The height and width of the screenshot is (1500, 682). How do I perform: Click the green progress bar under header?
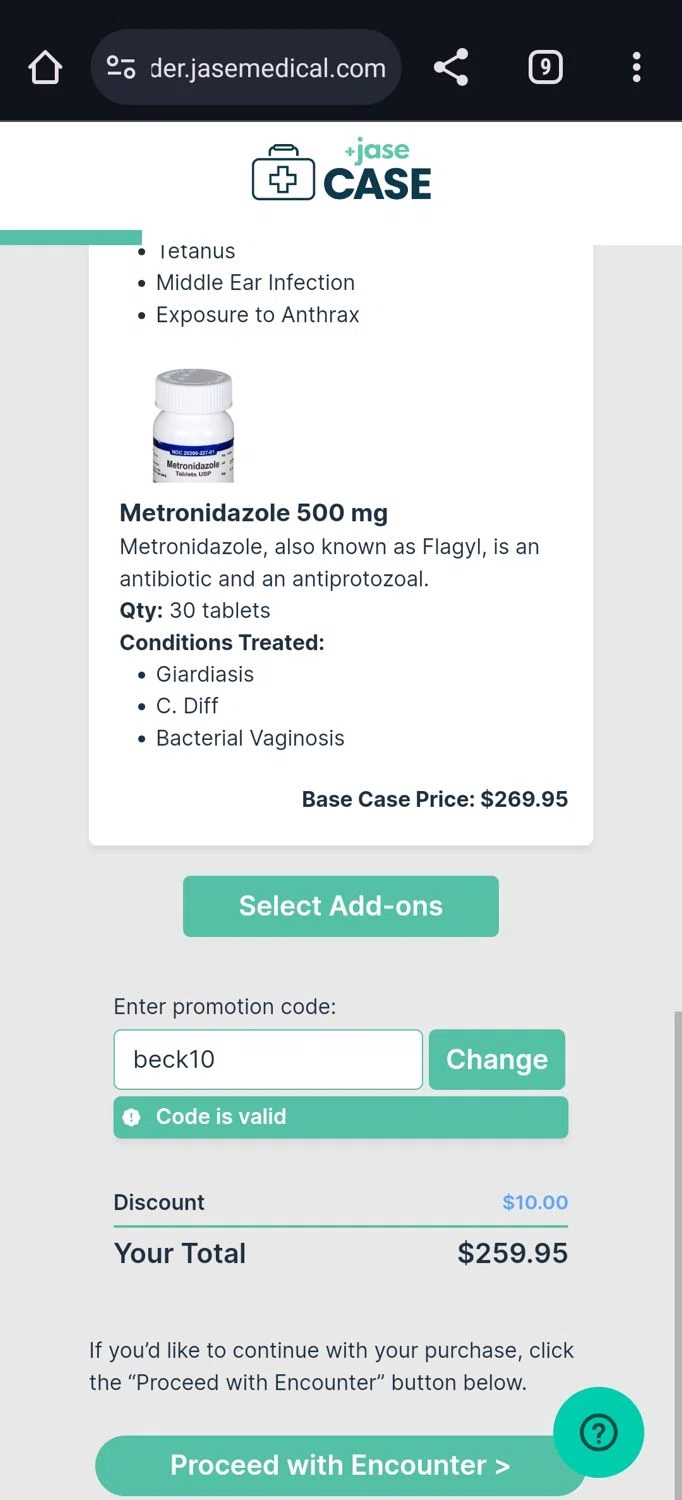point(71,238)
